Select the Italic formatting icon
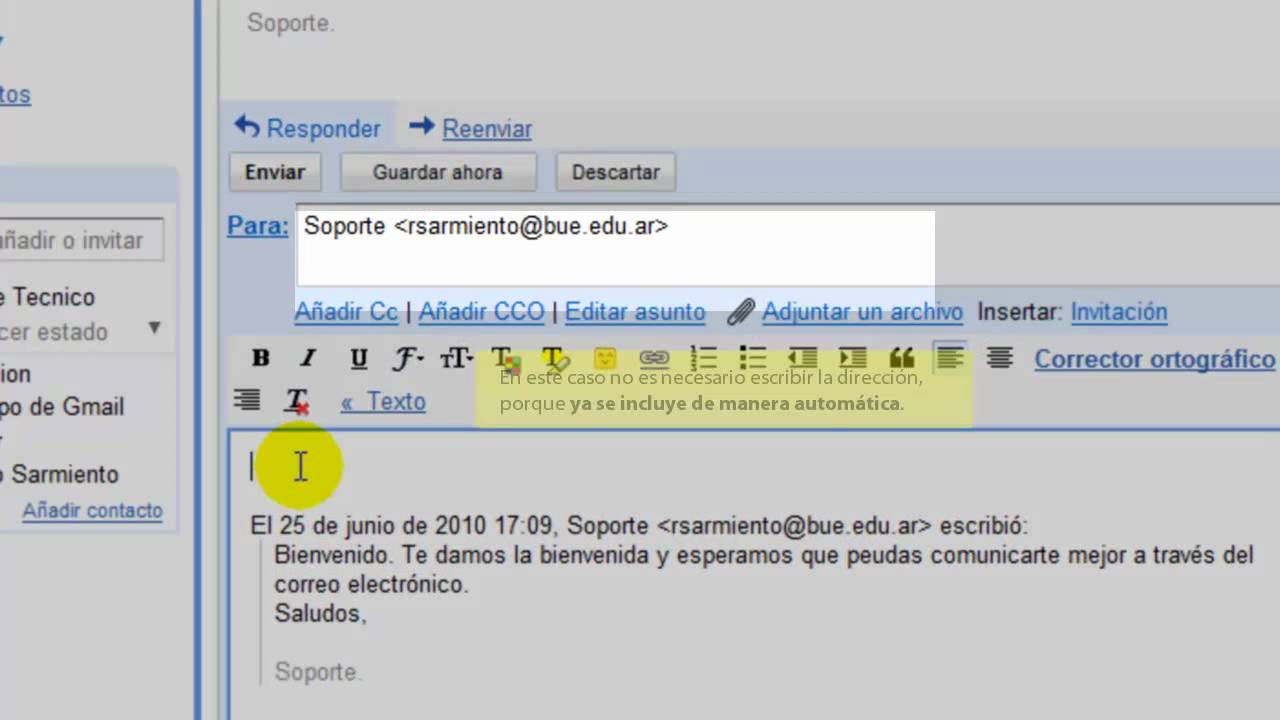The image size is (1280, 720). pos(307,357)
